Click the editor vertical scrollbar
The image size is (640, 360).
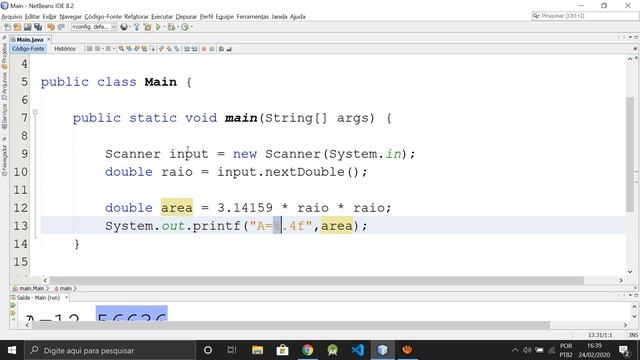pyautogui.click(x=630, y=155)
